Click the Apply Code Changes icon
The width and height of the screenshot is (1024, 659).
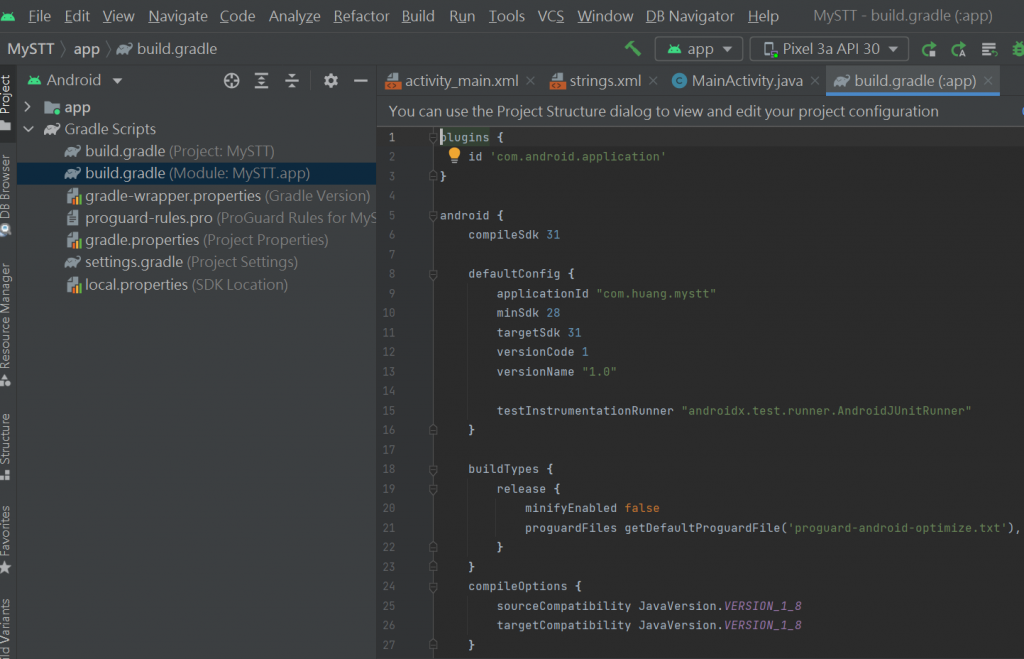(959, 49)
